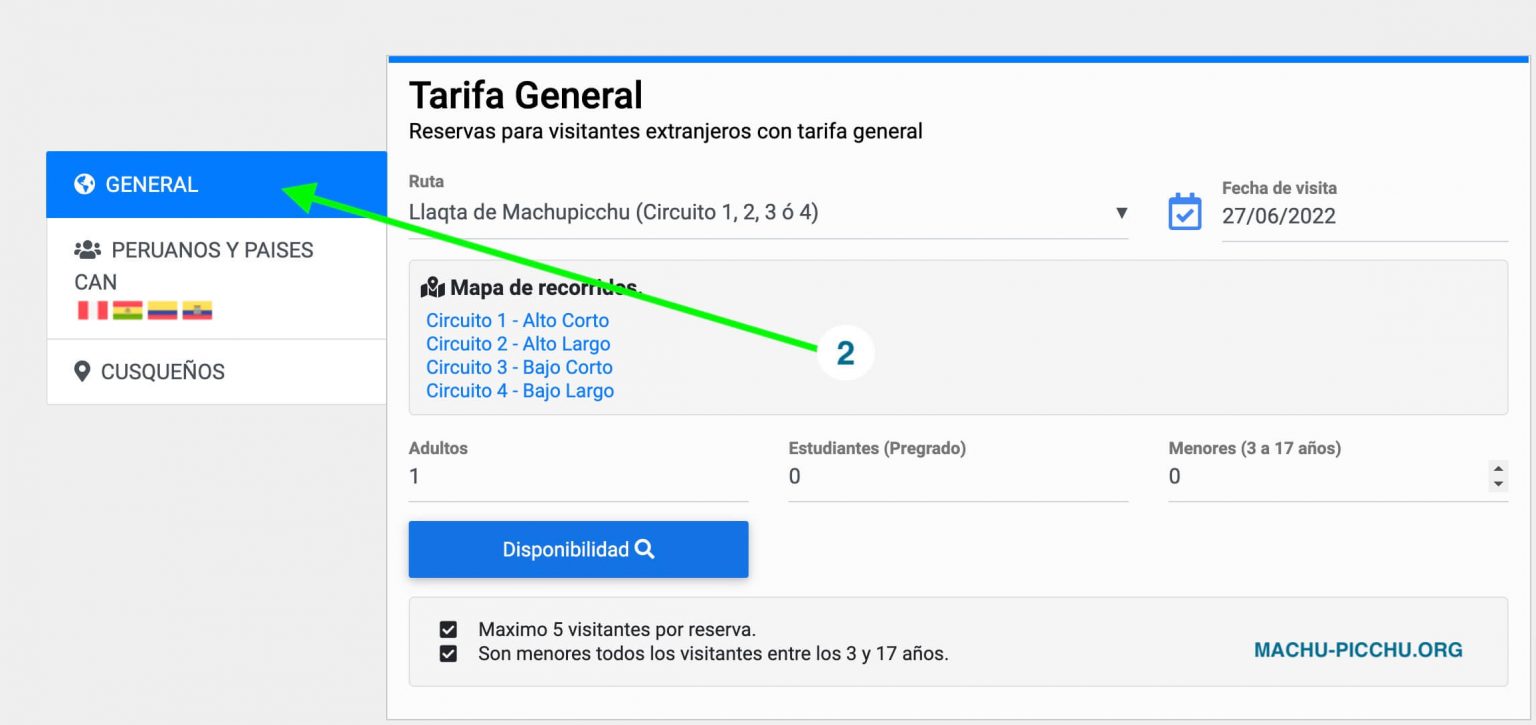The image size is (1536, 725).
Task: Toggle the Maximo 5 visitantes por reserva checkbox
Action: (448, 630)
